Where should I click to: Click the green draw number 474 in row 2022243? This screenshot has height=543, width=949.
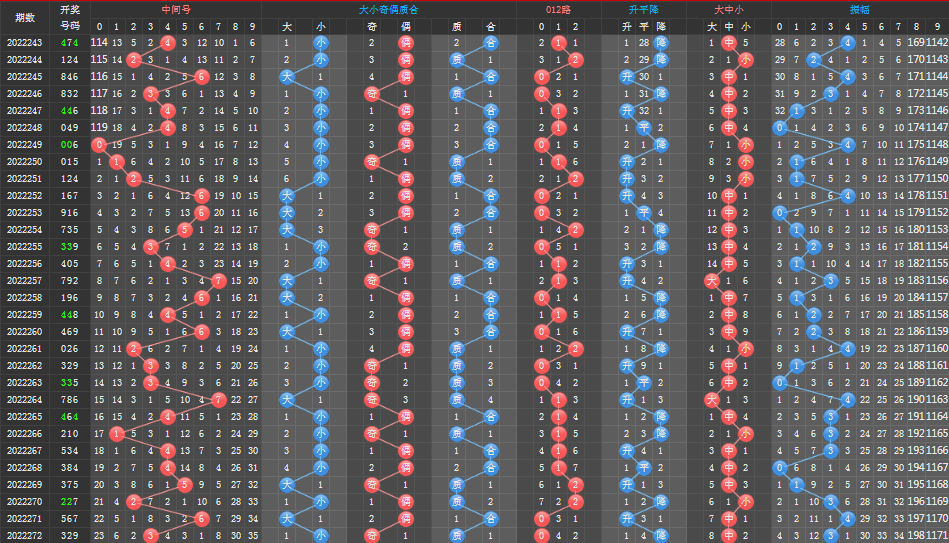tap(70, 43)
